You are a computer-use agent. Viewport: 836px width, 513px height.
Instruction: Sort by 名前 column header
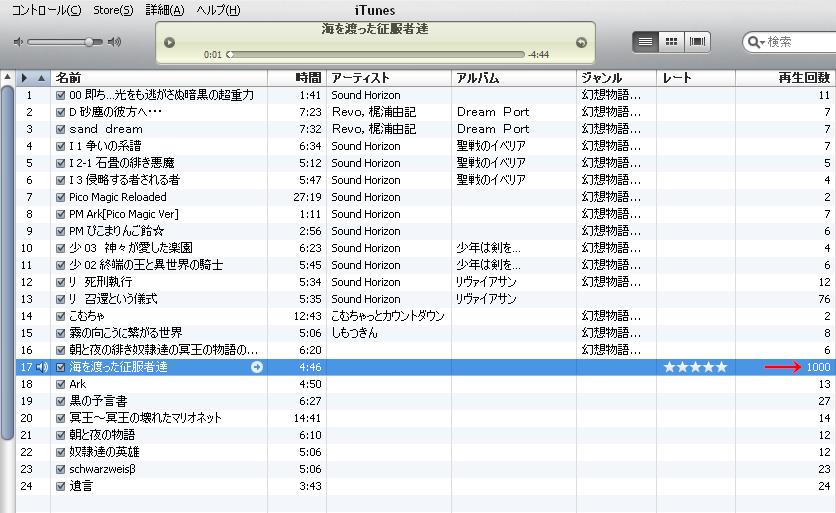pyautogui.click(x=159, y=78)
